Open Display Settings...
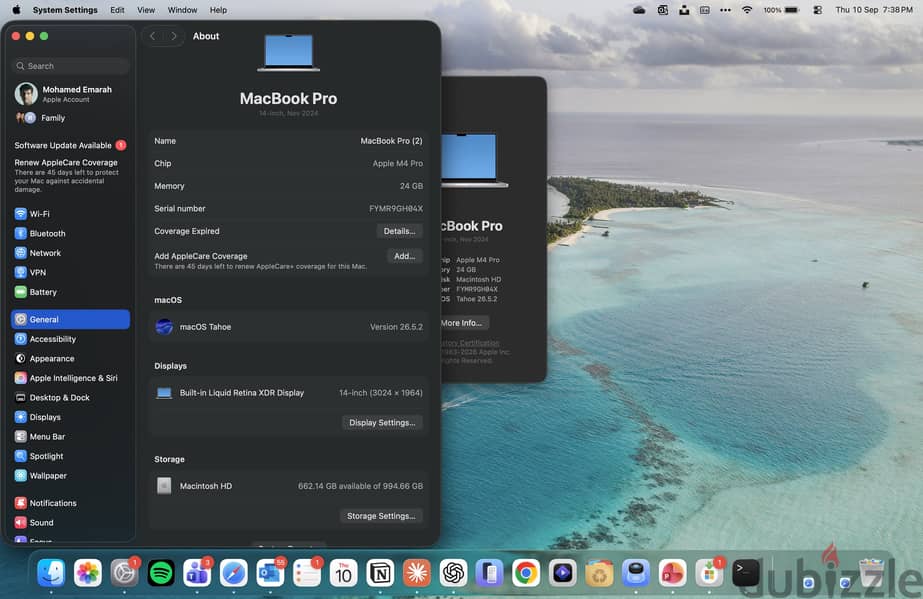The height and width of the screenshot is (599, 923). pyautogui.click(x=382, y=422)
